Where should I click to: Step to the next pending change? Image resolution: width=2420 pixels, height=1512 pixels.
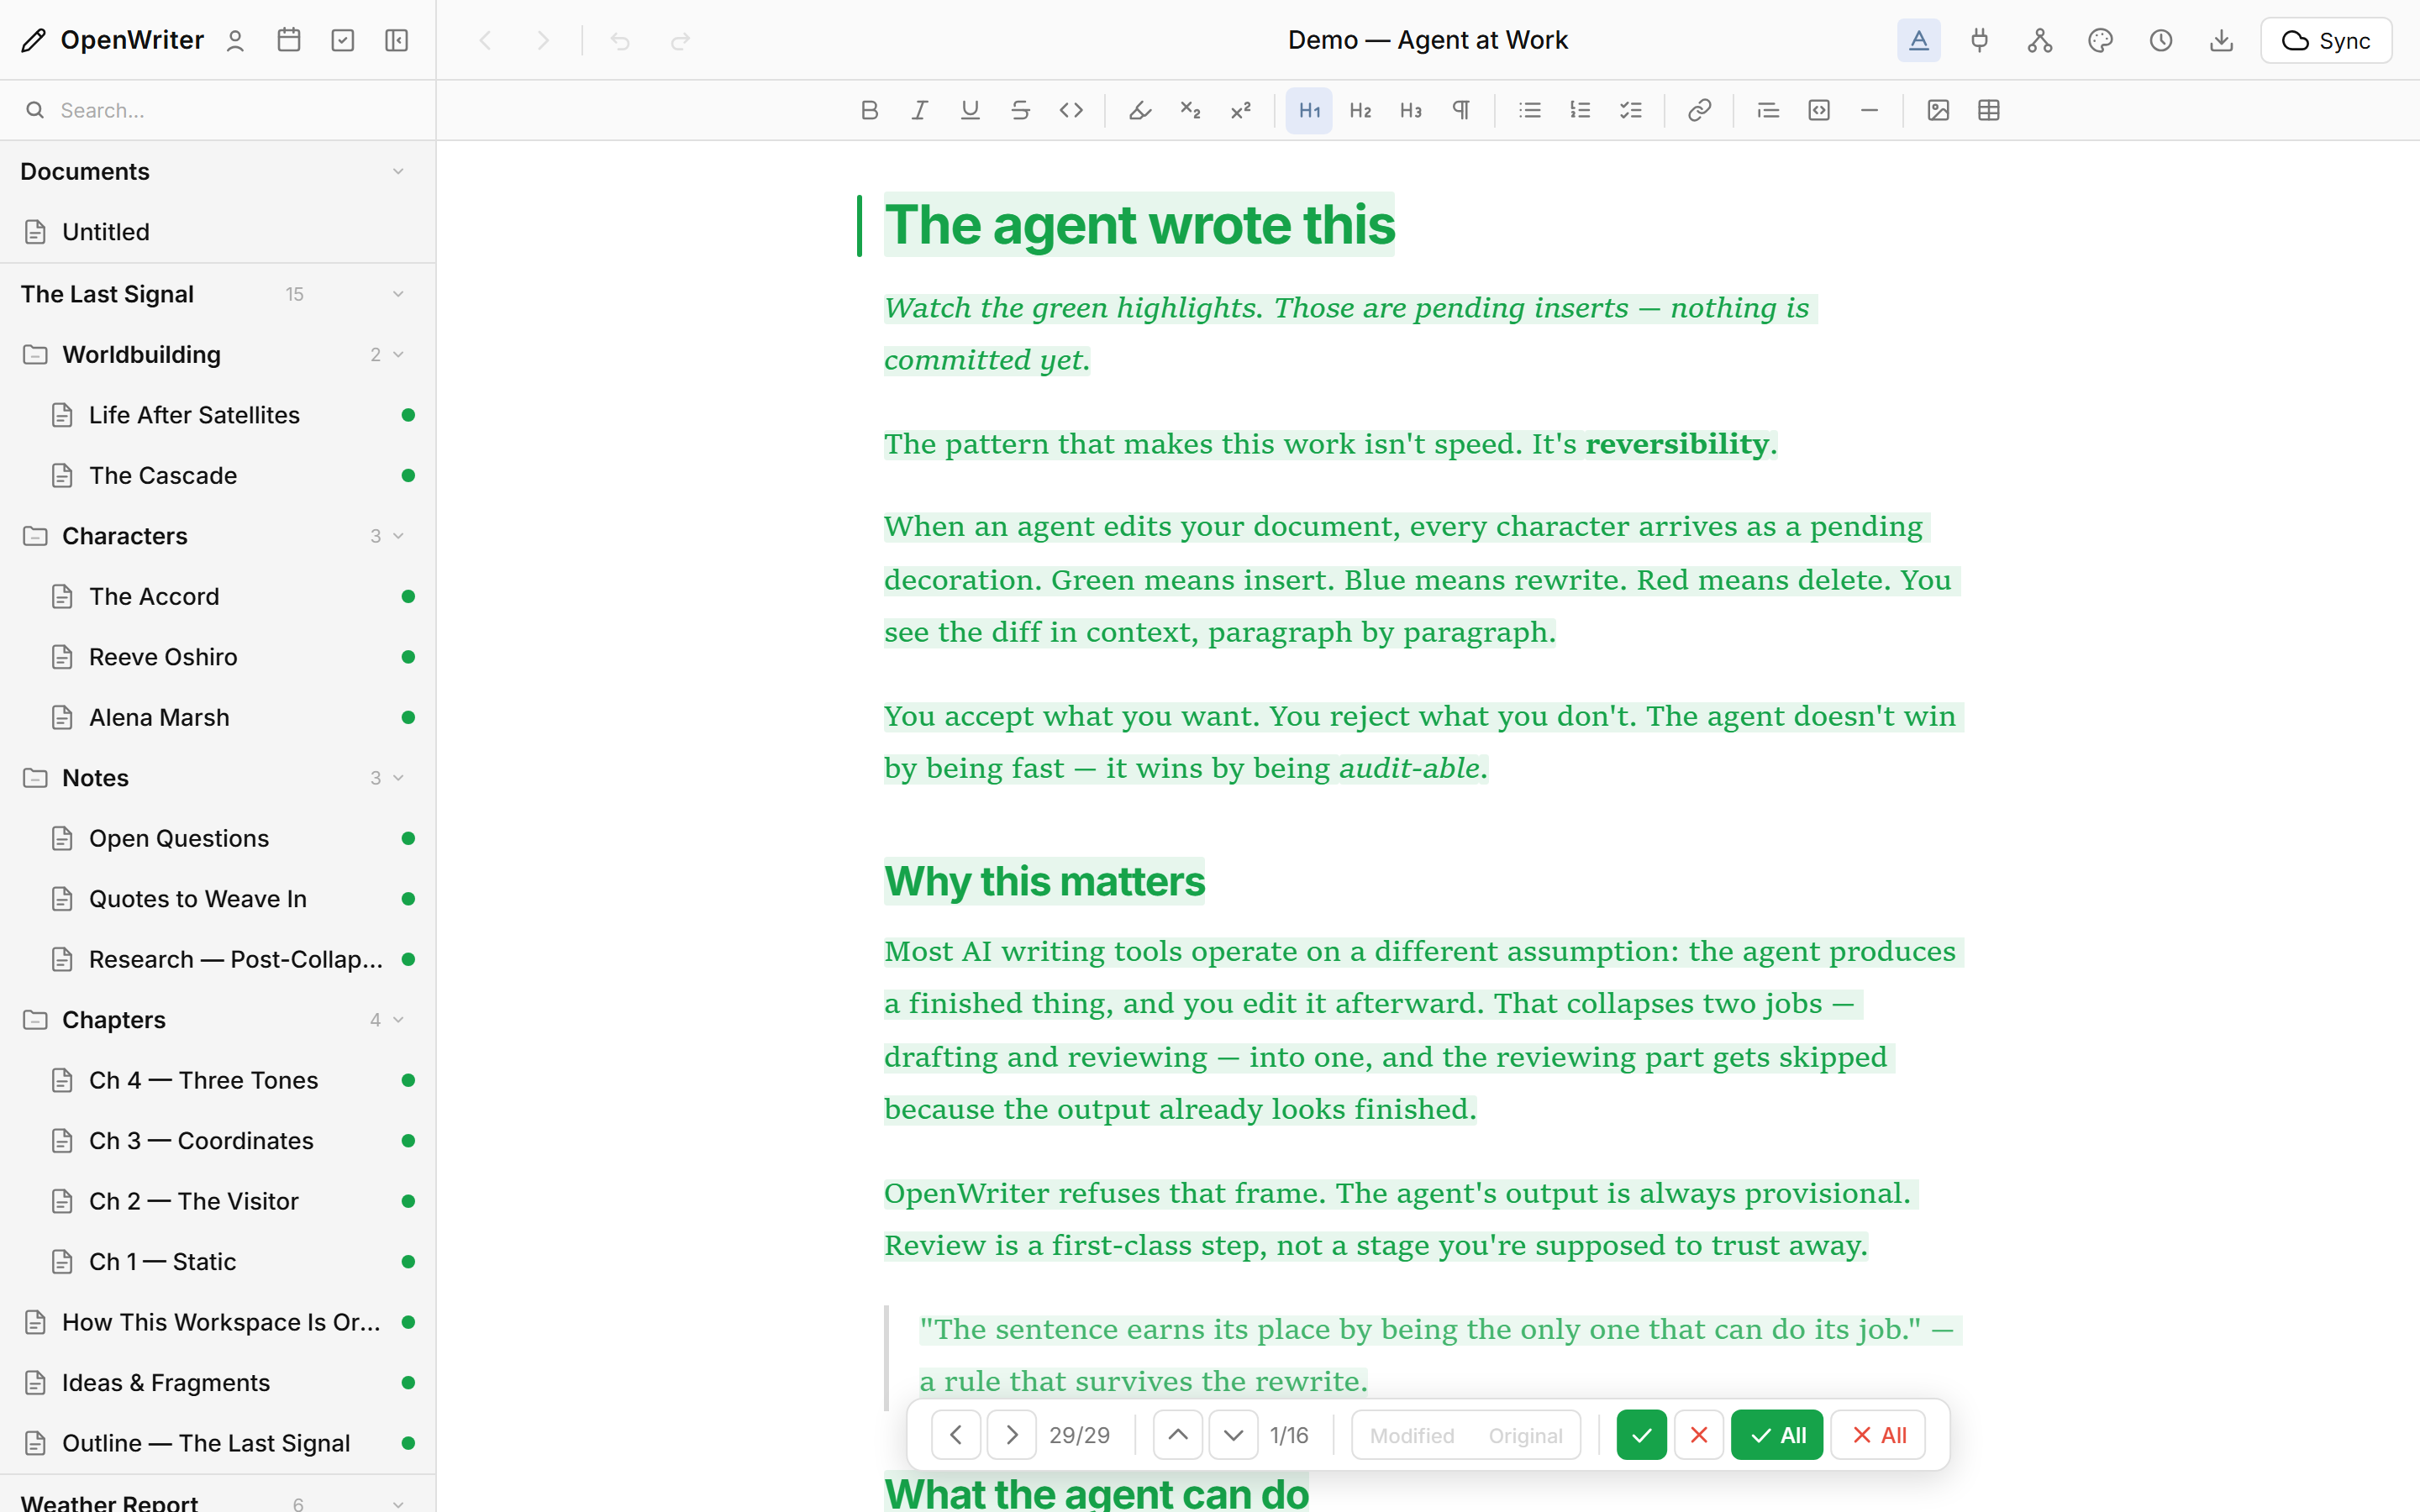(x=1011, y=1434)
